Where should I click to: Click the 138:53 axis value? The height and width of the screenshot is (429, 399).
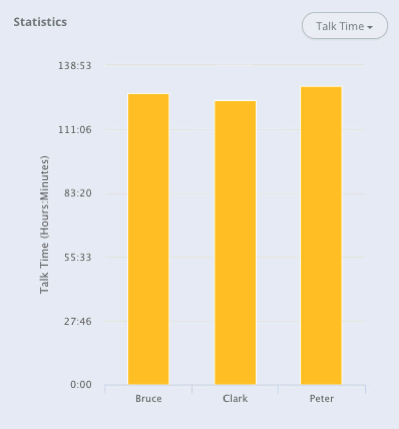75,65
